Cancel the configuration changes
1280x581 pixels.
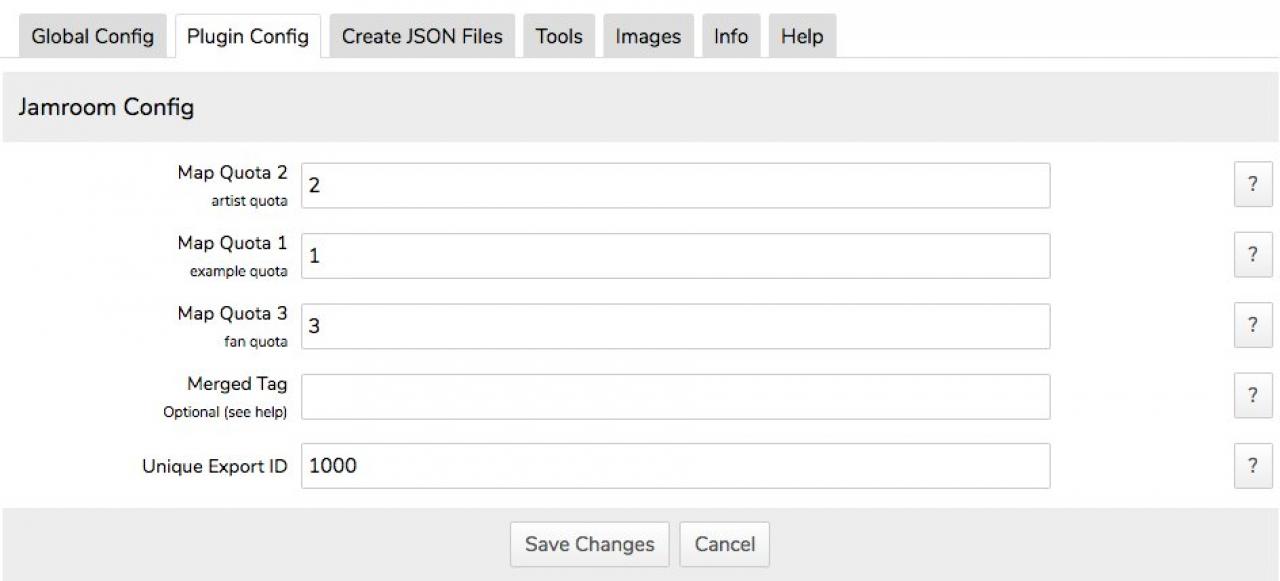point(725,544)
